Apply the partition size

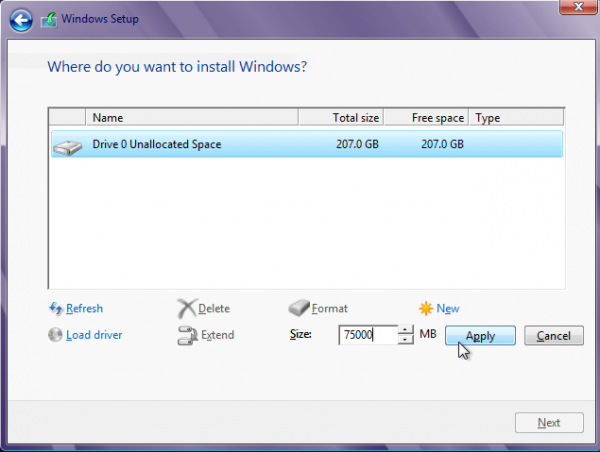480,336
